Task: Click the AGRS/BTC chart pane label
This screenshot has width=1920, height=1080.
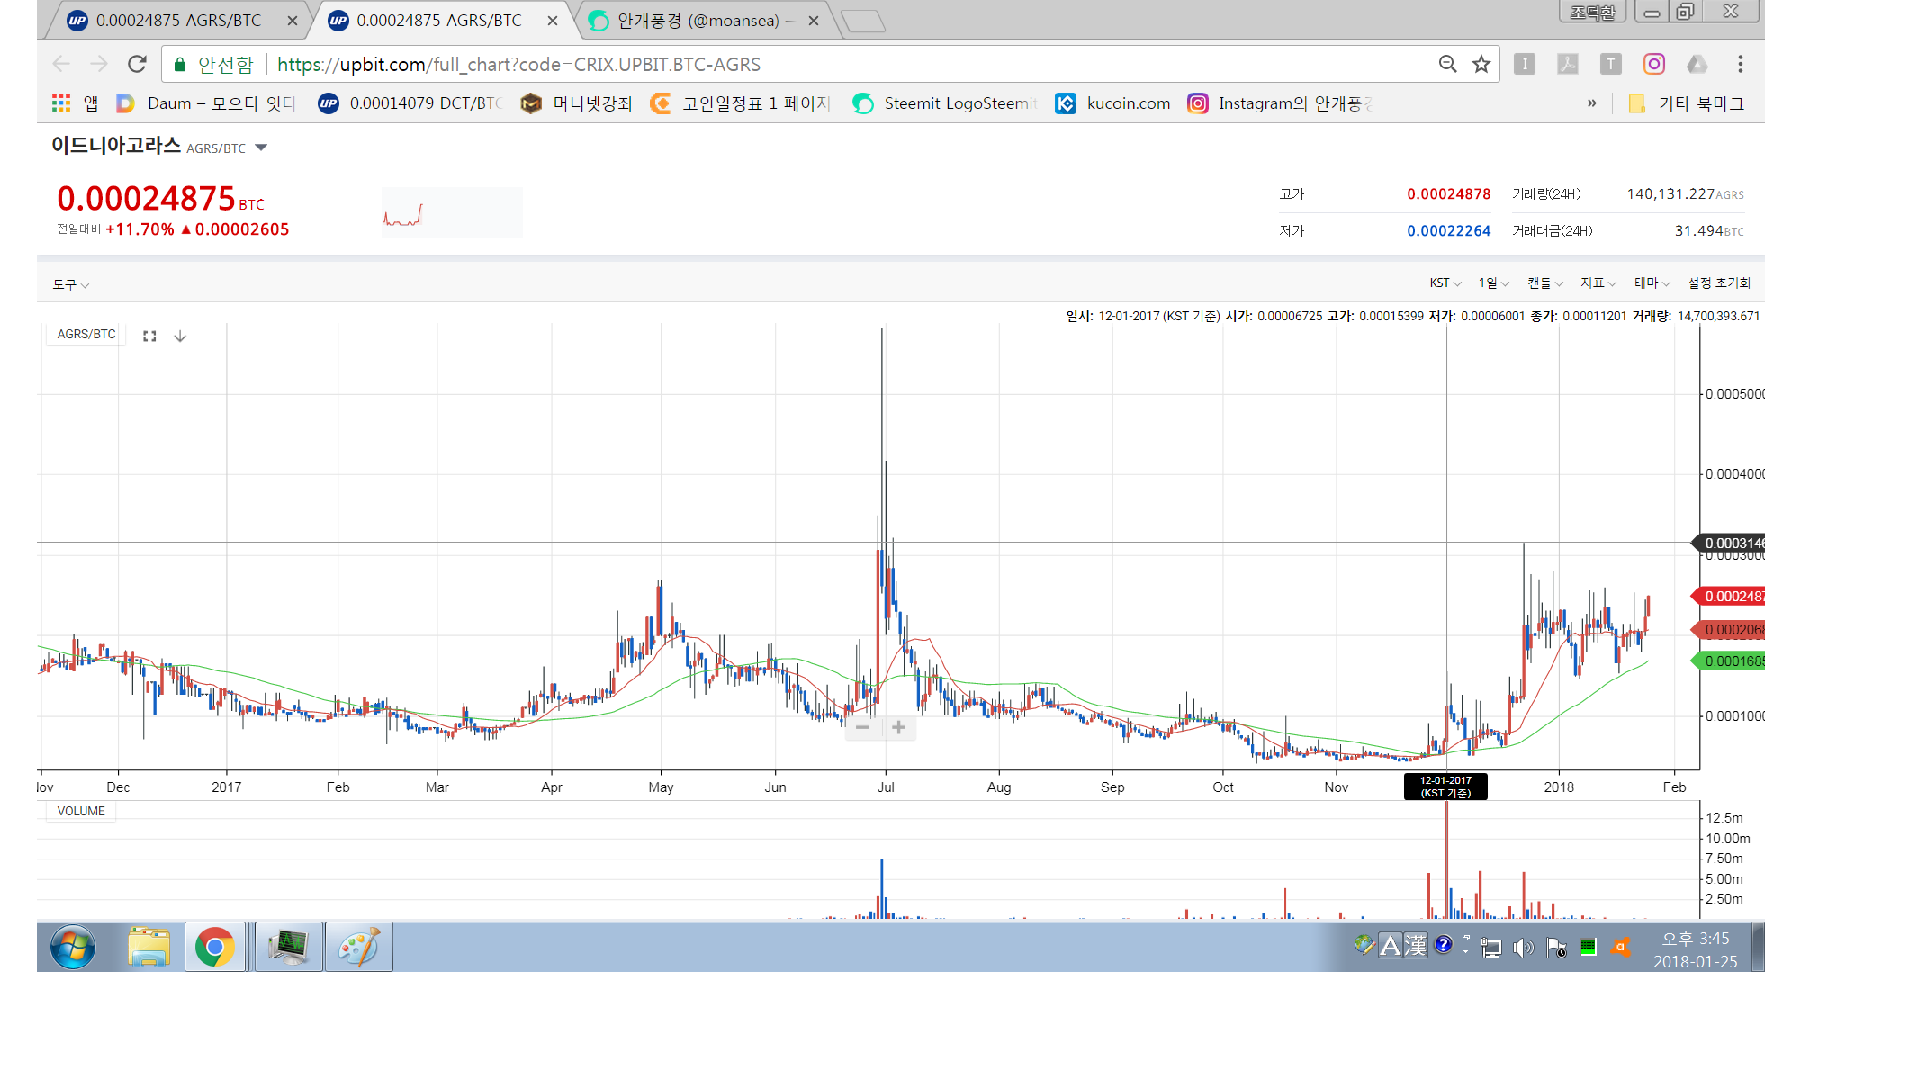Action: coord(86,334)
